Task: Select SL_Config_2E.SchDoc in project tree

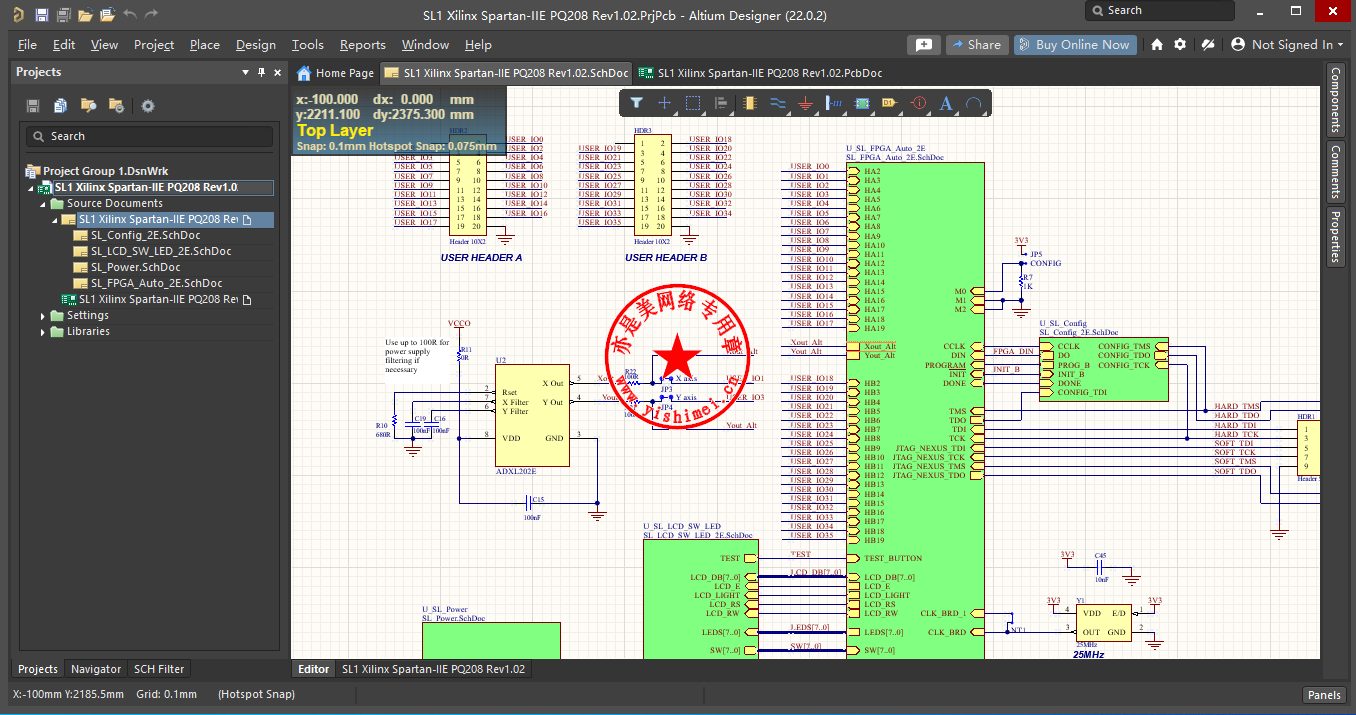Action: tap(145, 235)
